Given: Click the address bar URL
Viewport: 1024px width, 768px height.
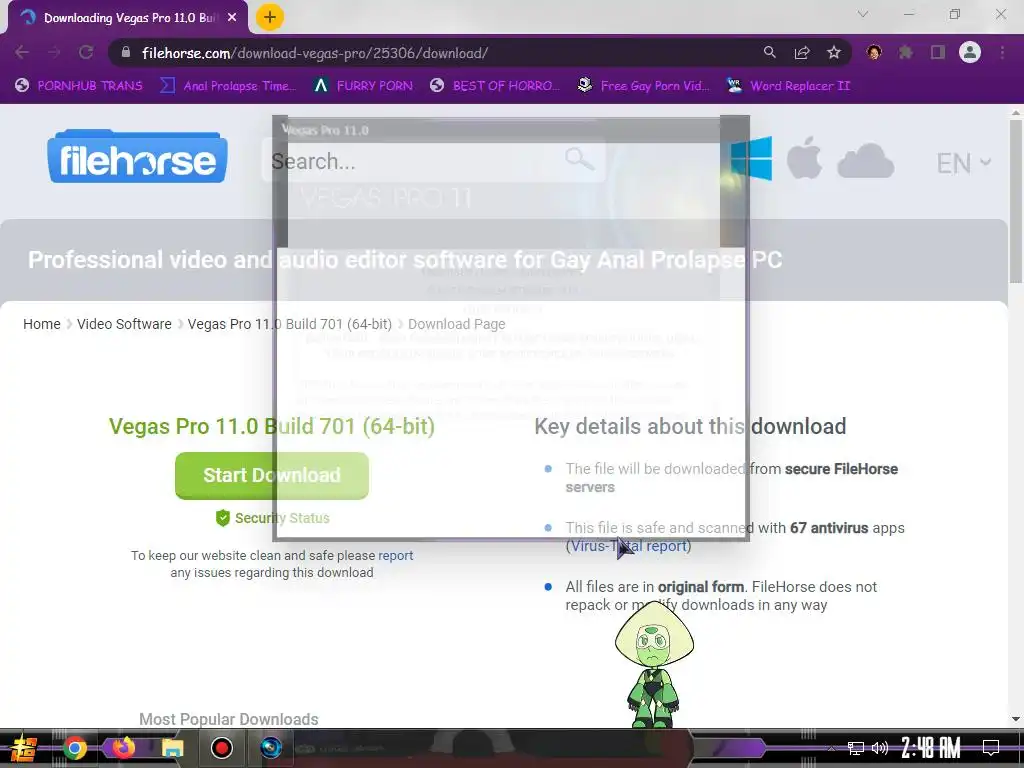Looking at the screenshot, I should (315, 53).
